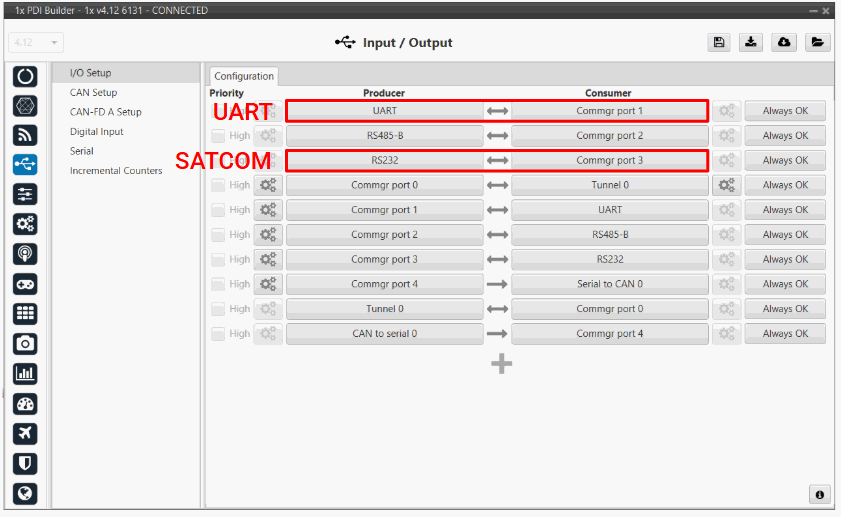Screen dimensions: 841x517
Task: Click gear settings beside Tunnel 0 consumer
Action: 726,185
